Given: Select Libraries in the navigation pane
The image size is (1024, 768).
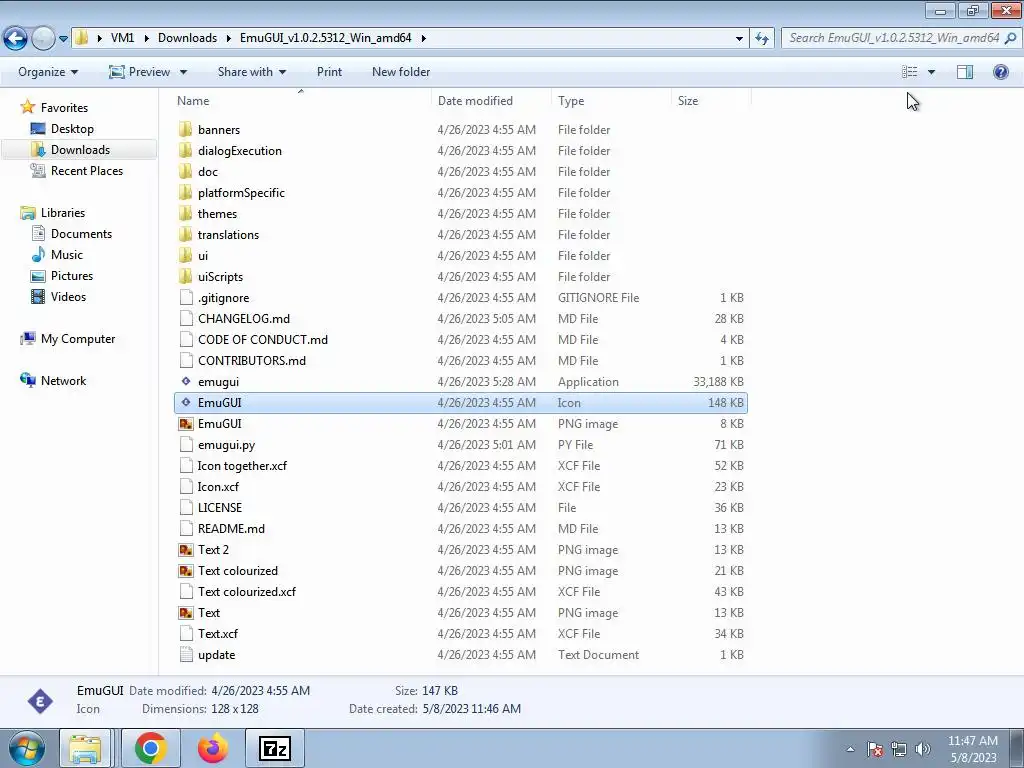Looking at the screenshot, I should [63, 213].
